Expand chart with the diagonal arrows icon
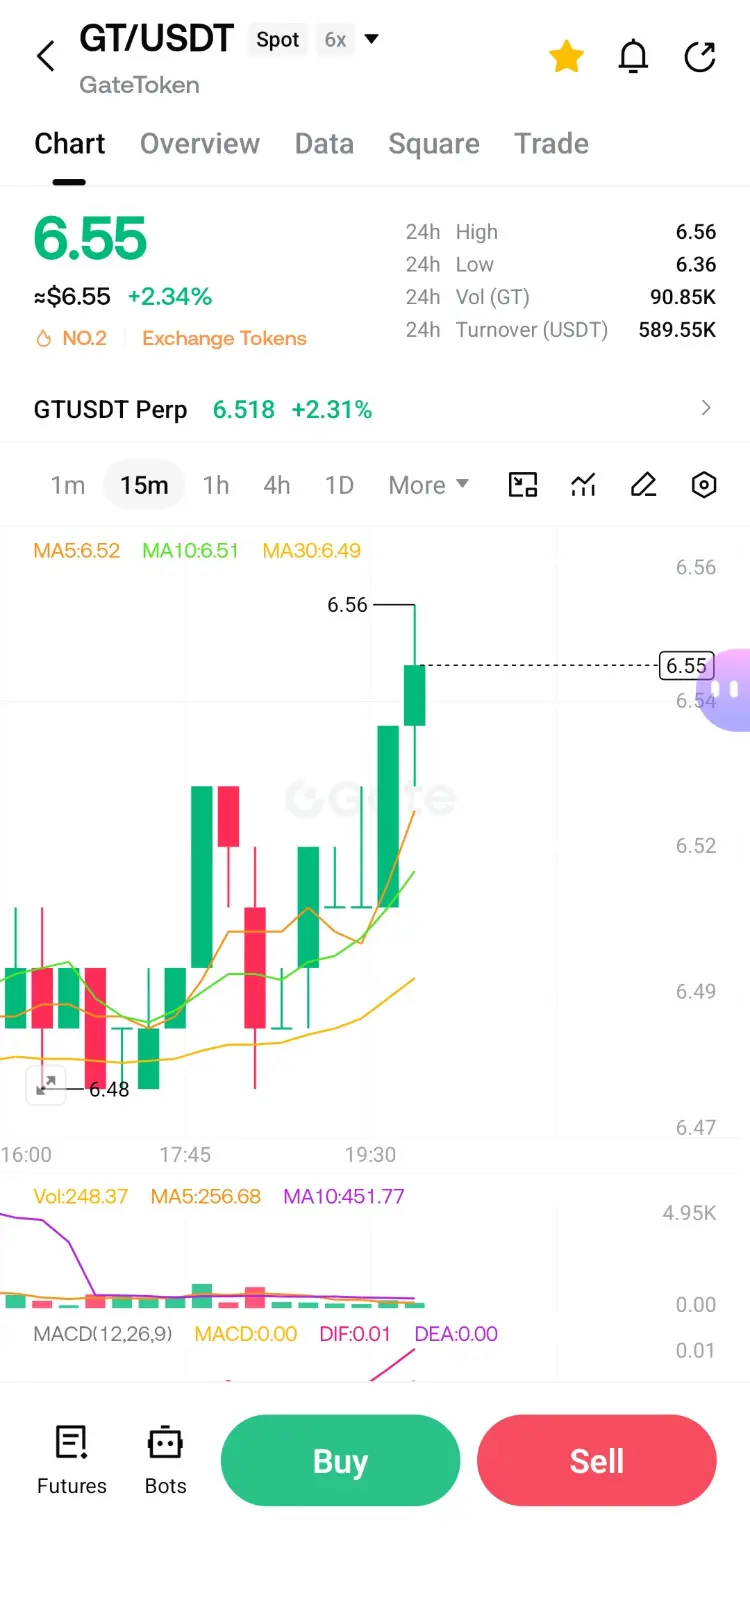 [46, 1085]
